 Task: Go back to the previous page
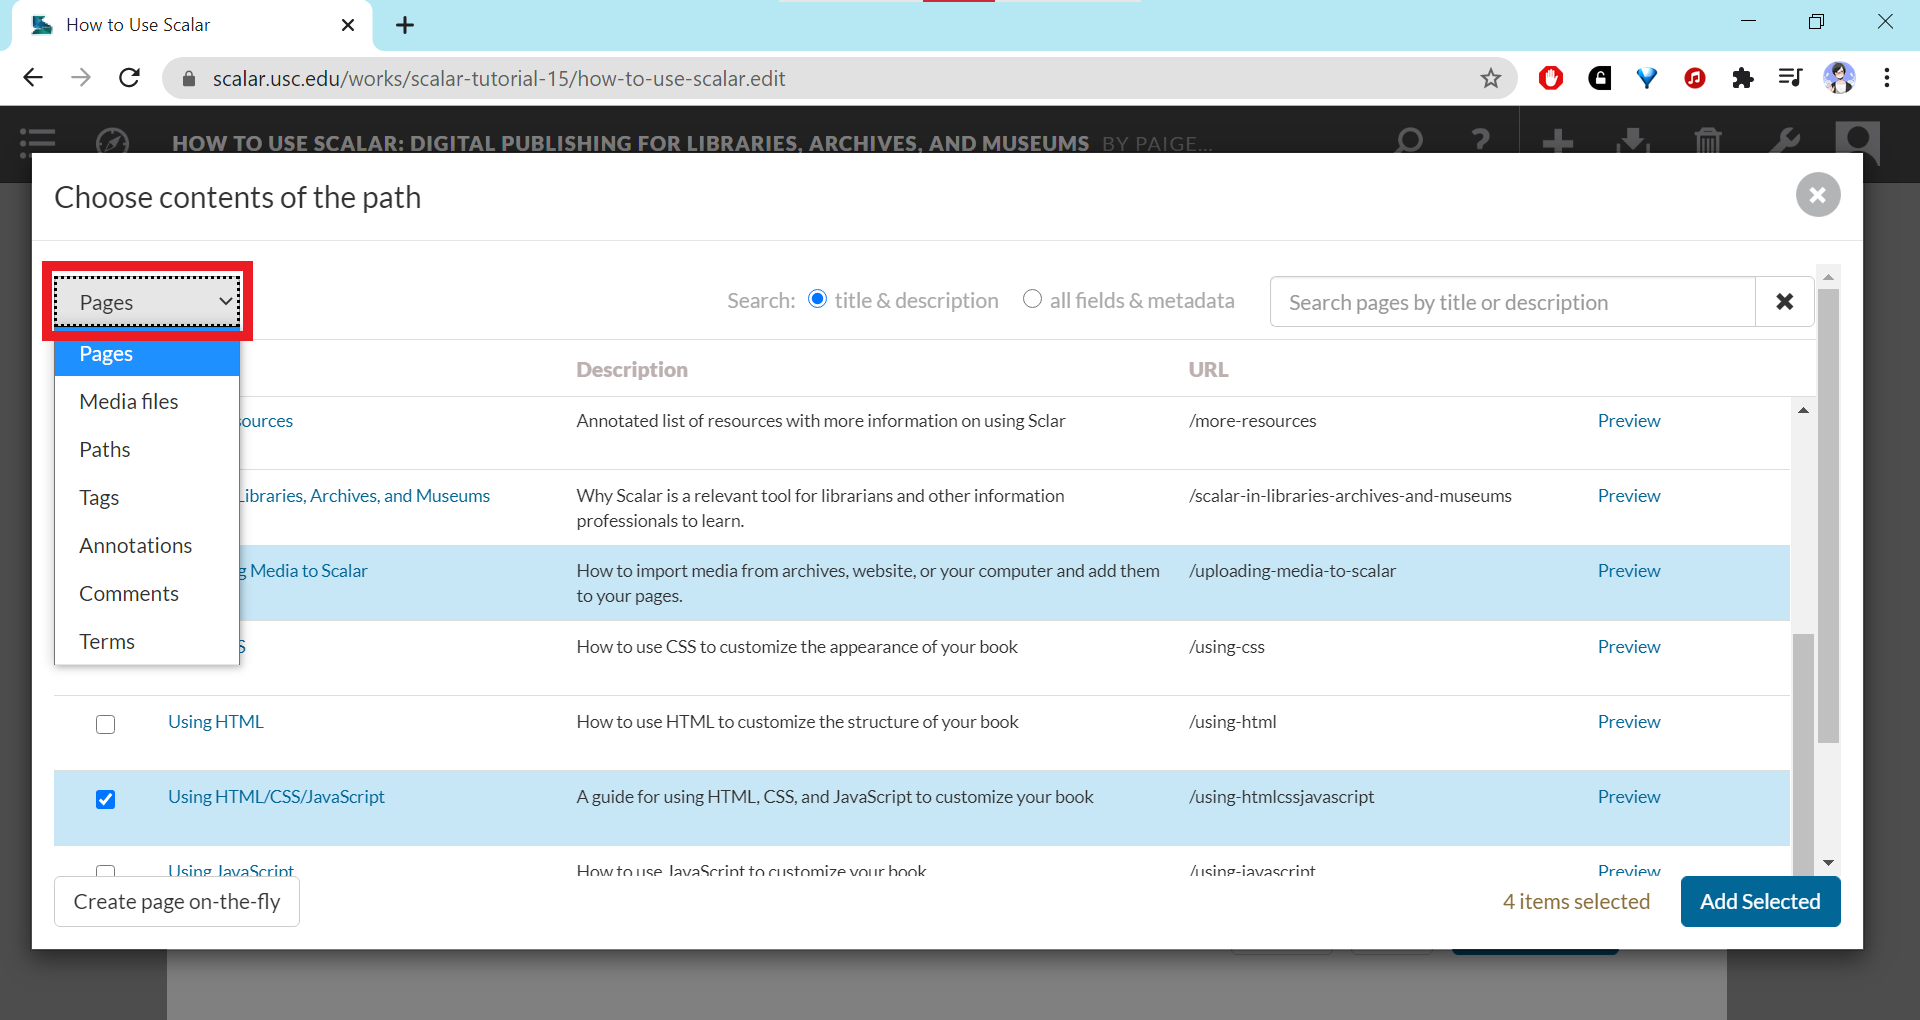33,78
